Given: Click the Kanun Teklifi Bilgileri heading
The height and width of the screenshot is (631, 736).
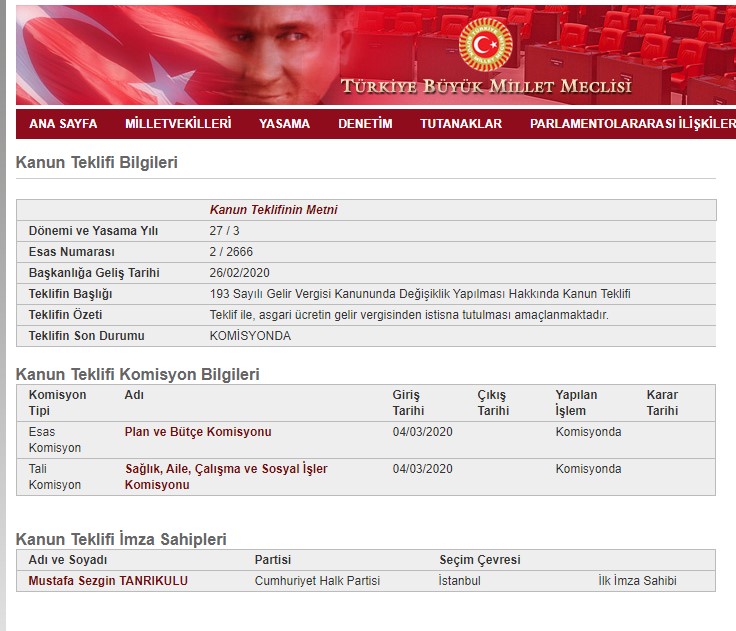Looking at the screenshot, I should 97,162.
